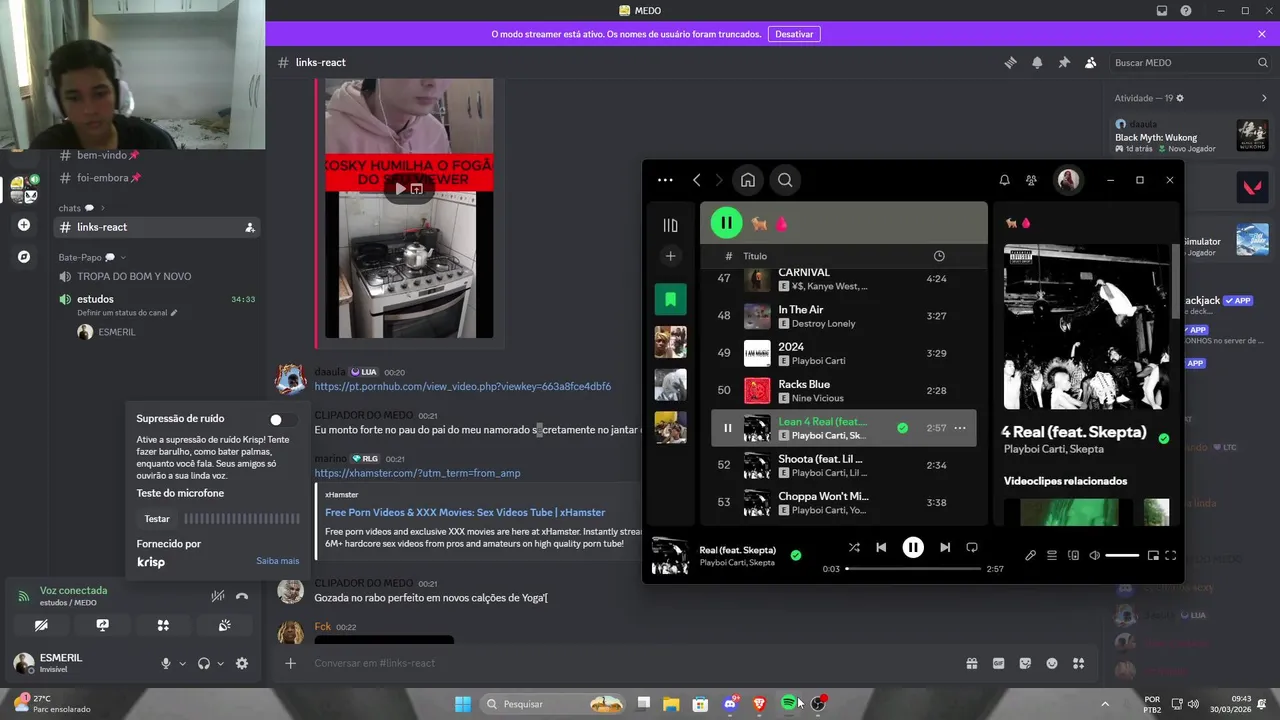Click Desativar streamer mode button
The image size is (1280, 720).
click(794, 34)
